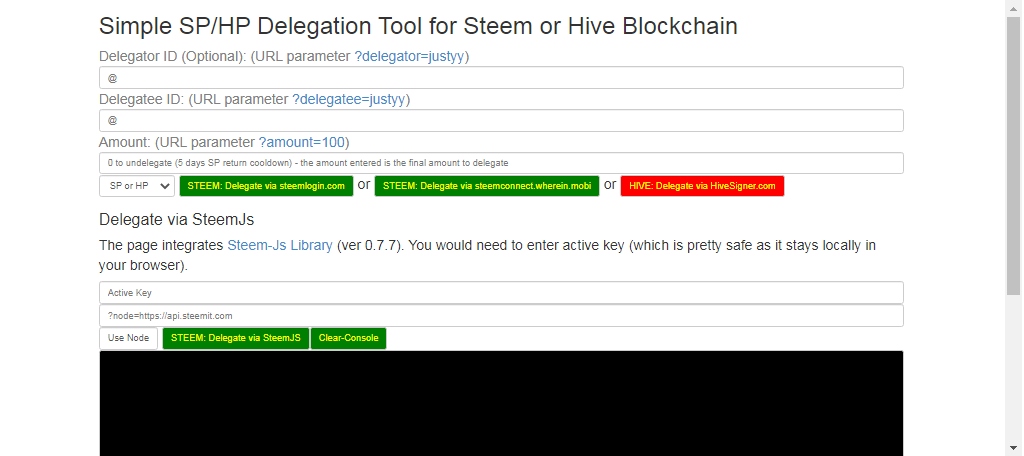Focus the node URL input field
The width and height of the screenshot is (1024, 456).
click(x=502, y=316)
